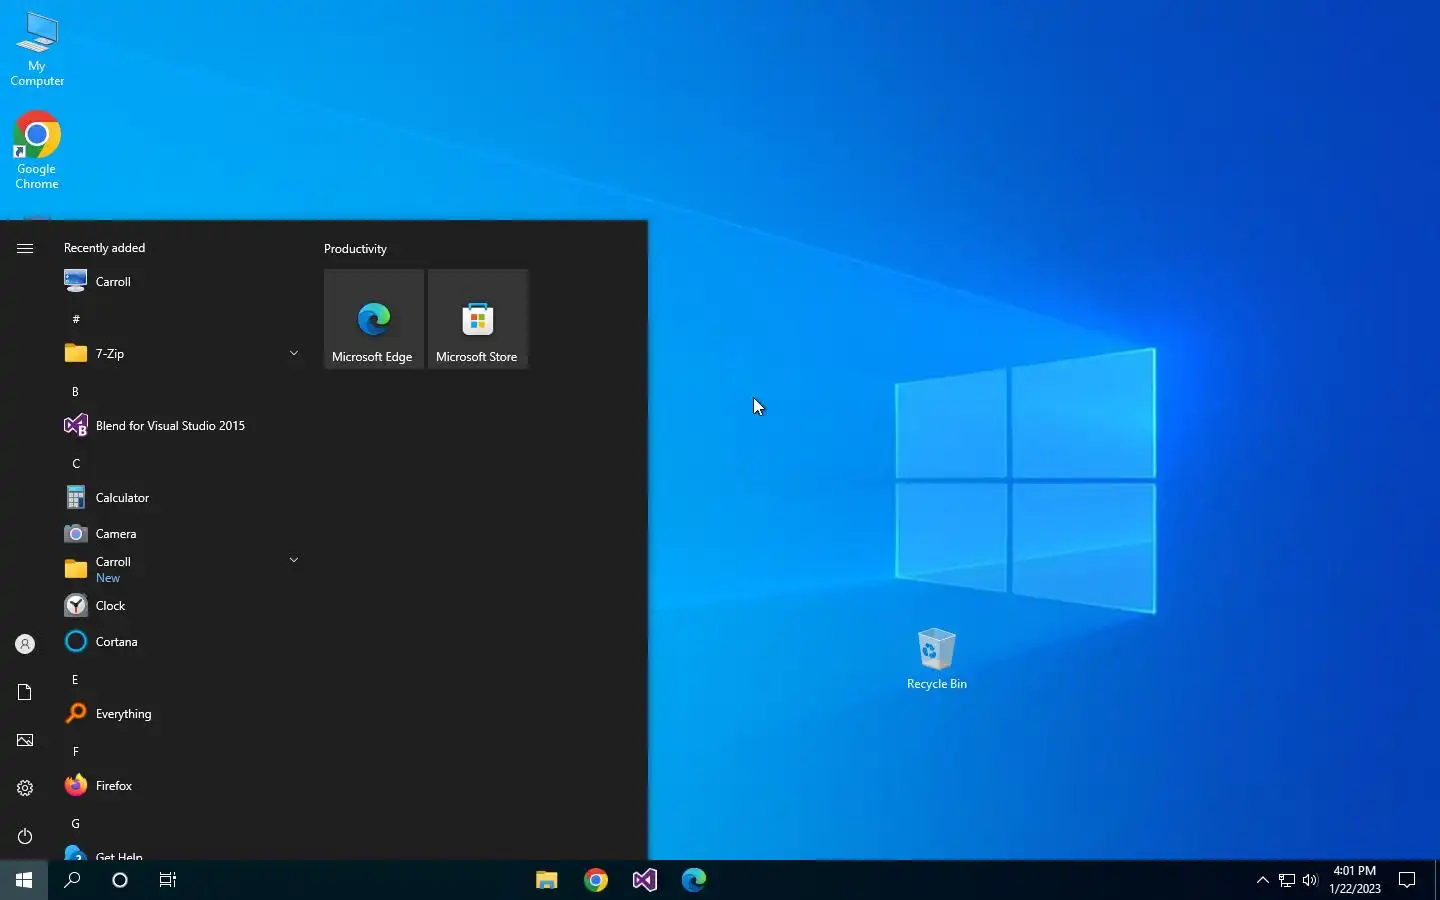1440x900 pixels.
Task: Click the Productivity group title
Action: (355, 249)
